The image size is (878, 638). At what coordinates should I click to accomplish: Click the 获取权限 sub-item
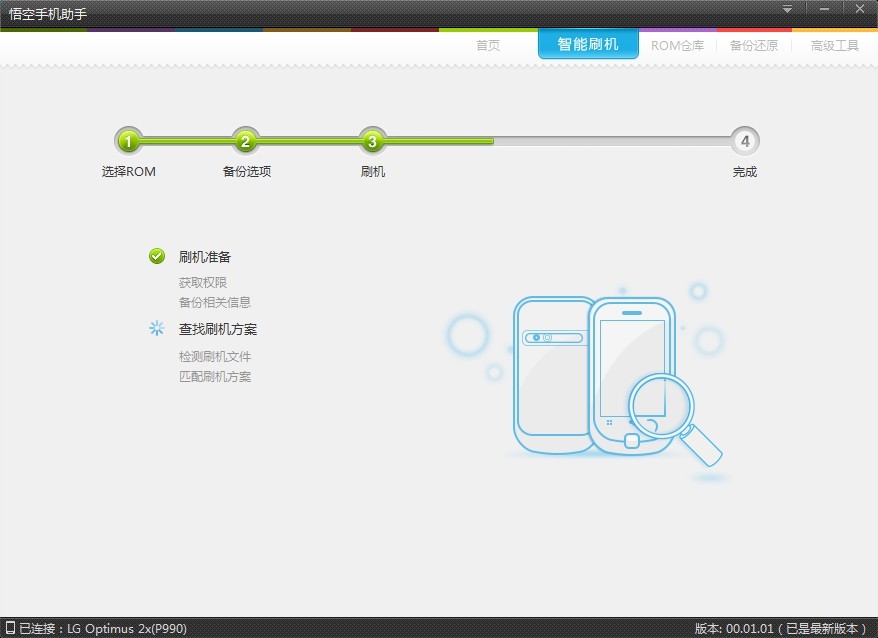[x=202, y=282]
